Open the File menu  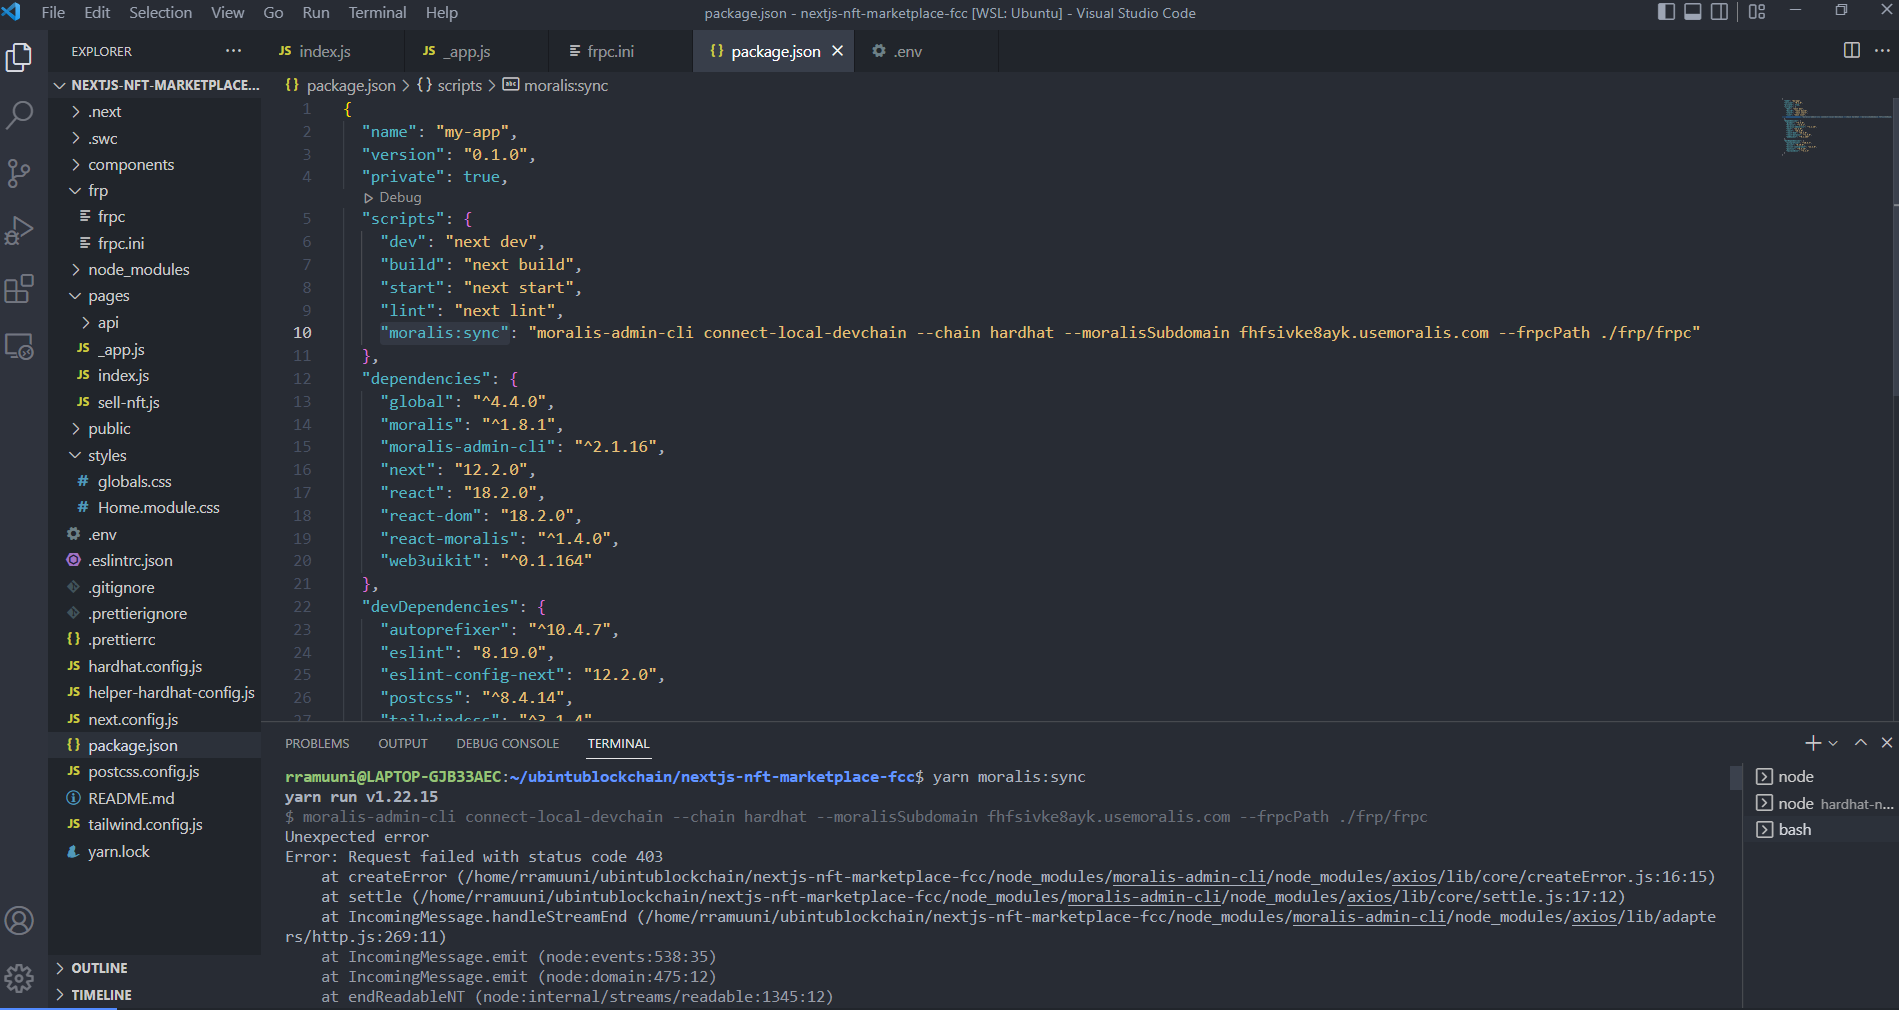pyautogui.click(x=53, y=13)
